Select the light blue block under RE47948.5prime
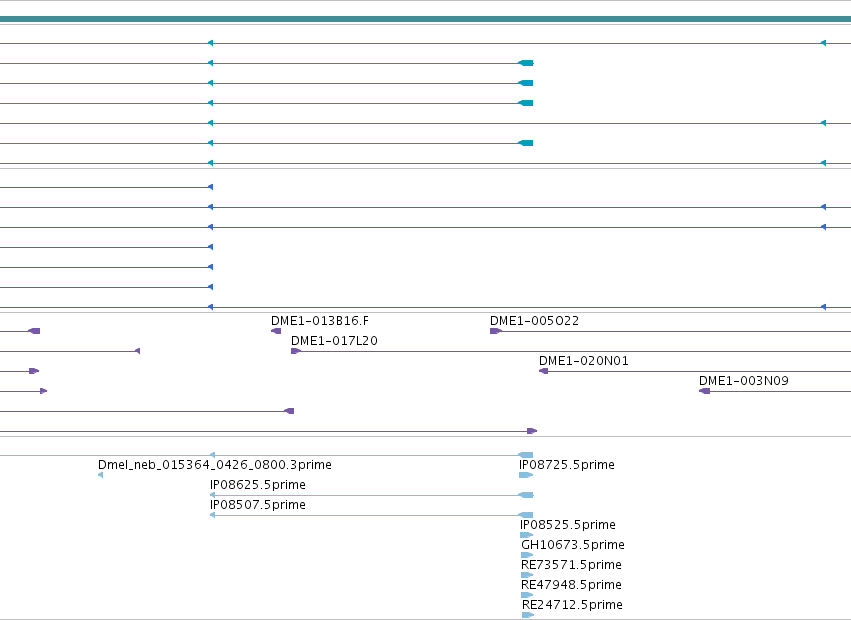 (x=527, y=596)
